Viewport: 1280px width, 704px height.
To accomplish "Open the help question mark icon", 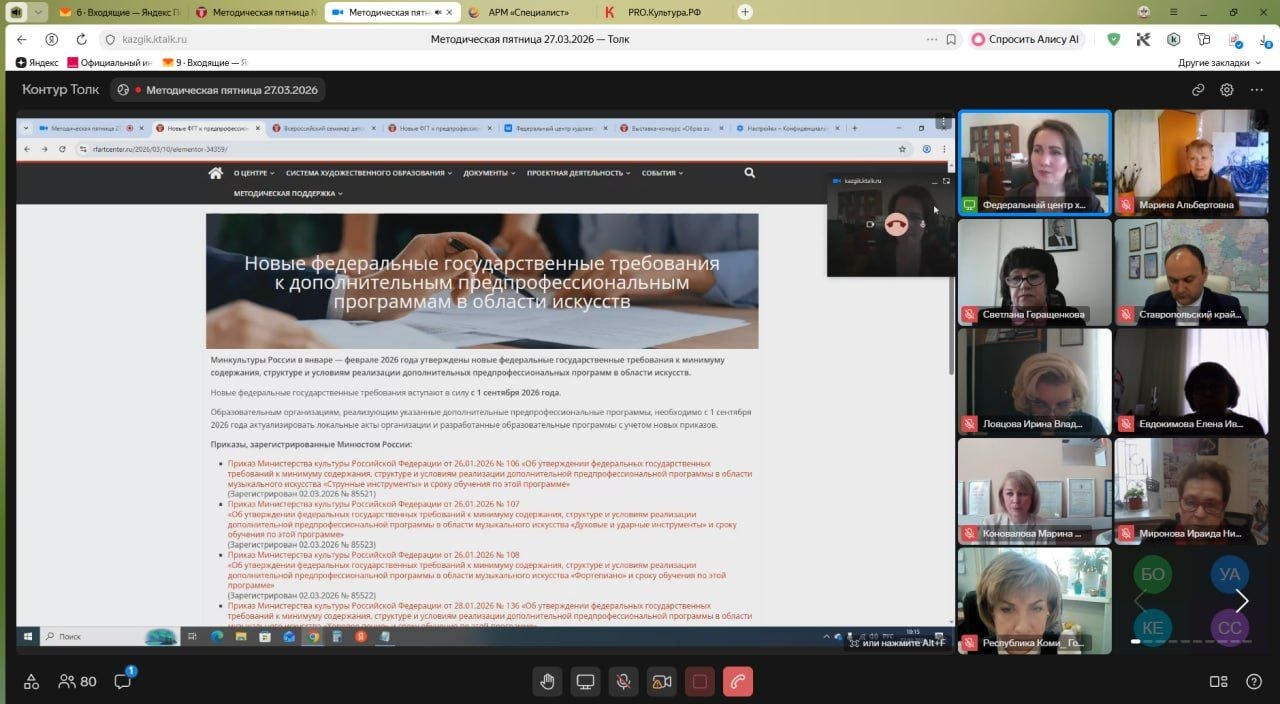I will coord(1253,682).
